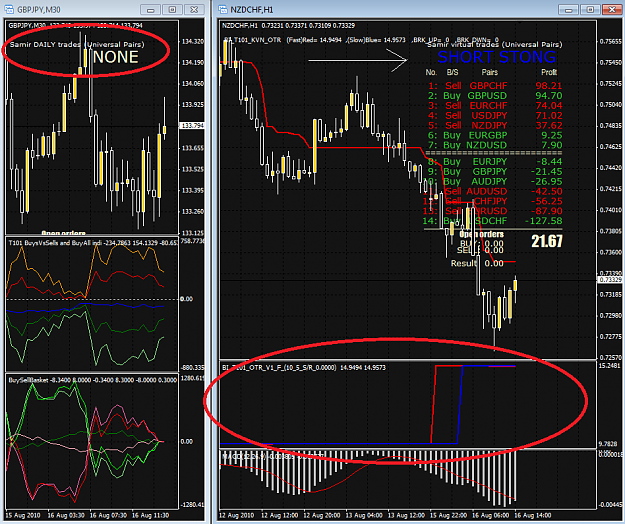The width and height of the screenshot is (625, 524).
Task: Select the Buy AUDJPY -26.95 row
Action: [x=495, y=182]
